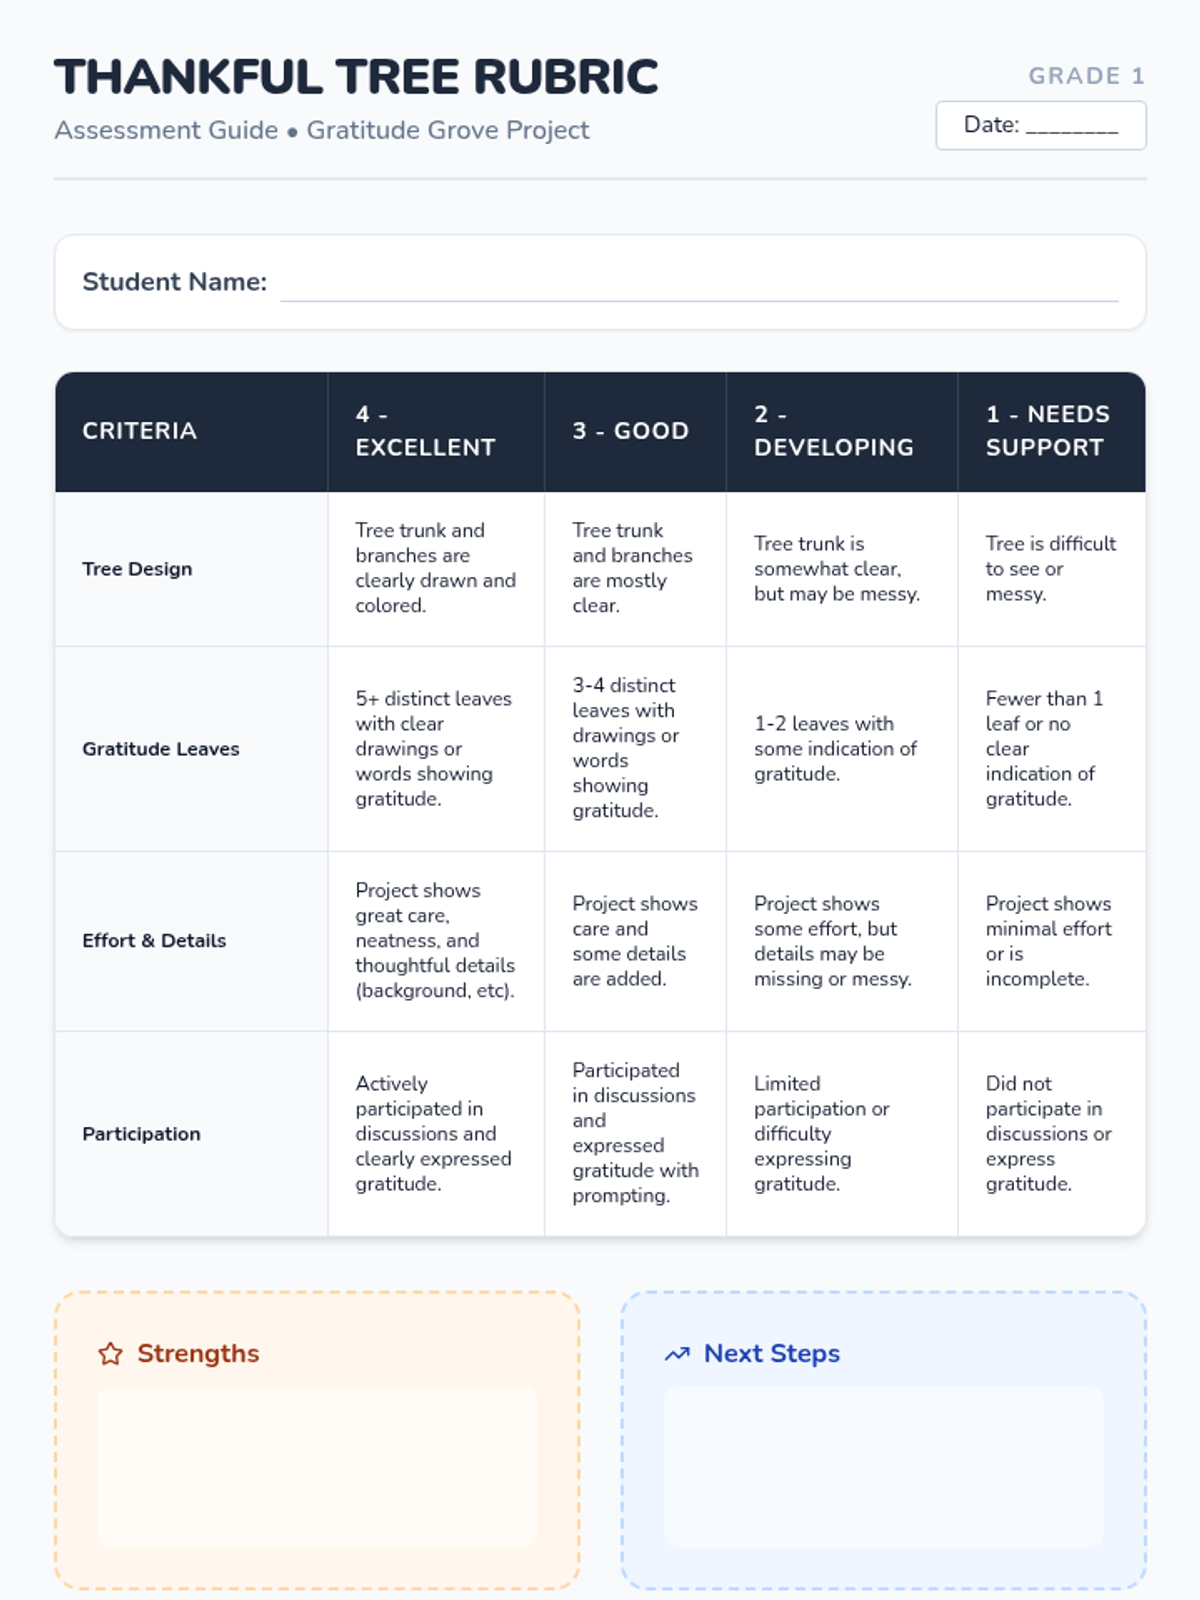Click the Gratitude Leaves row label
The height and width of the screenshot is (1600, 1200).
[x=161, y=749]
